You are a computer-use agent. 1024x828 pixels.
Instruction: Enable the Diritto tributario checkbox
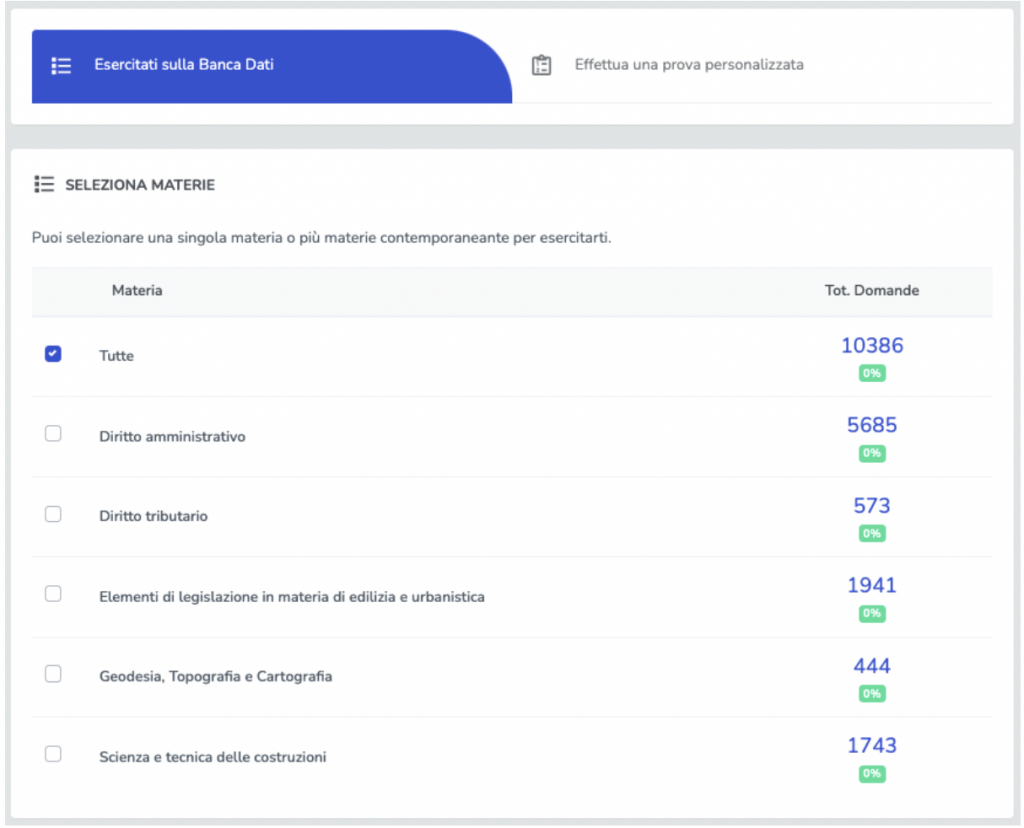[x=53, y=514]
